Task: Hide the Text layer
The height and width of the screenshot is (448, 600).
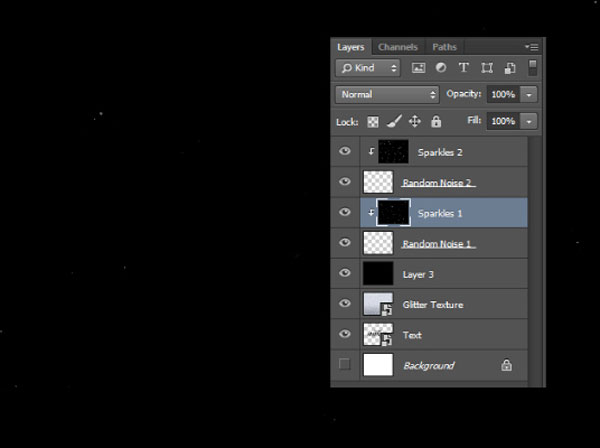Action: coord(345,334)
